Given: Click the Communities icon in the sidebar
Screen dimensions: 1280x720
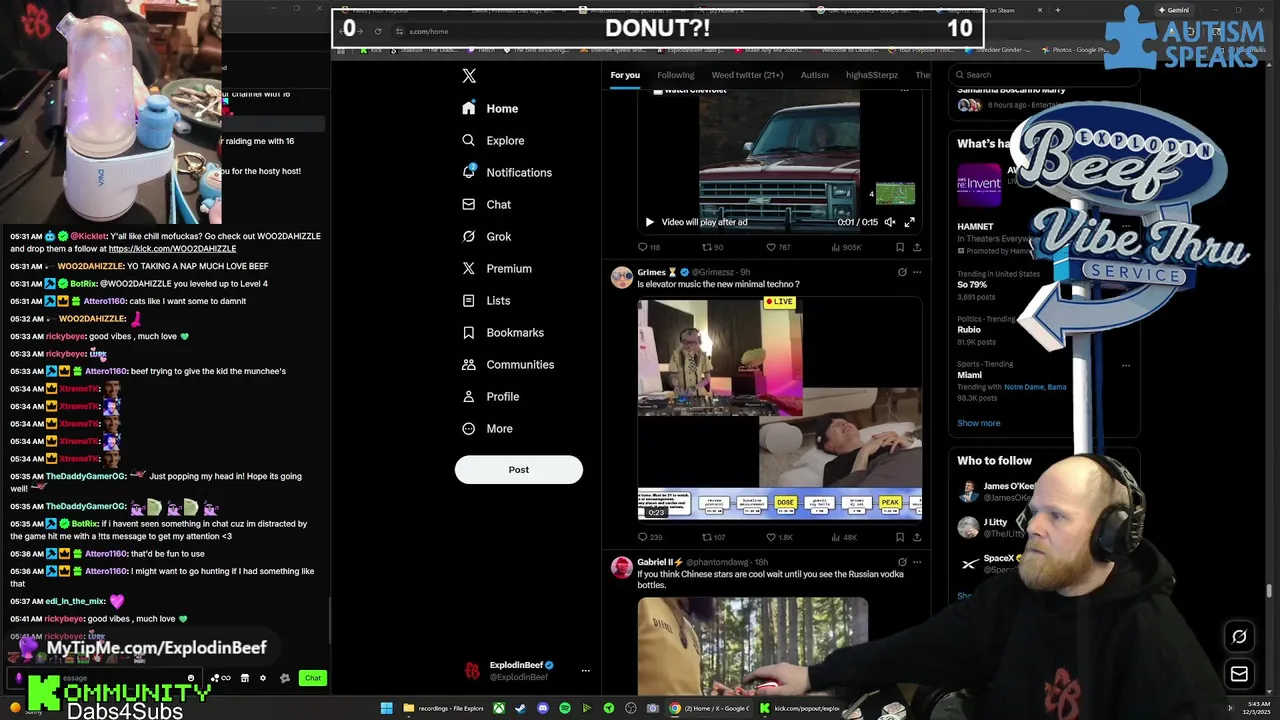Looking at the screenshot, I should [468, 364].
